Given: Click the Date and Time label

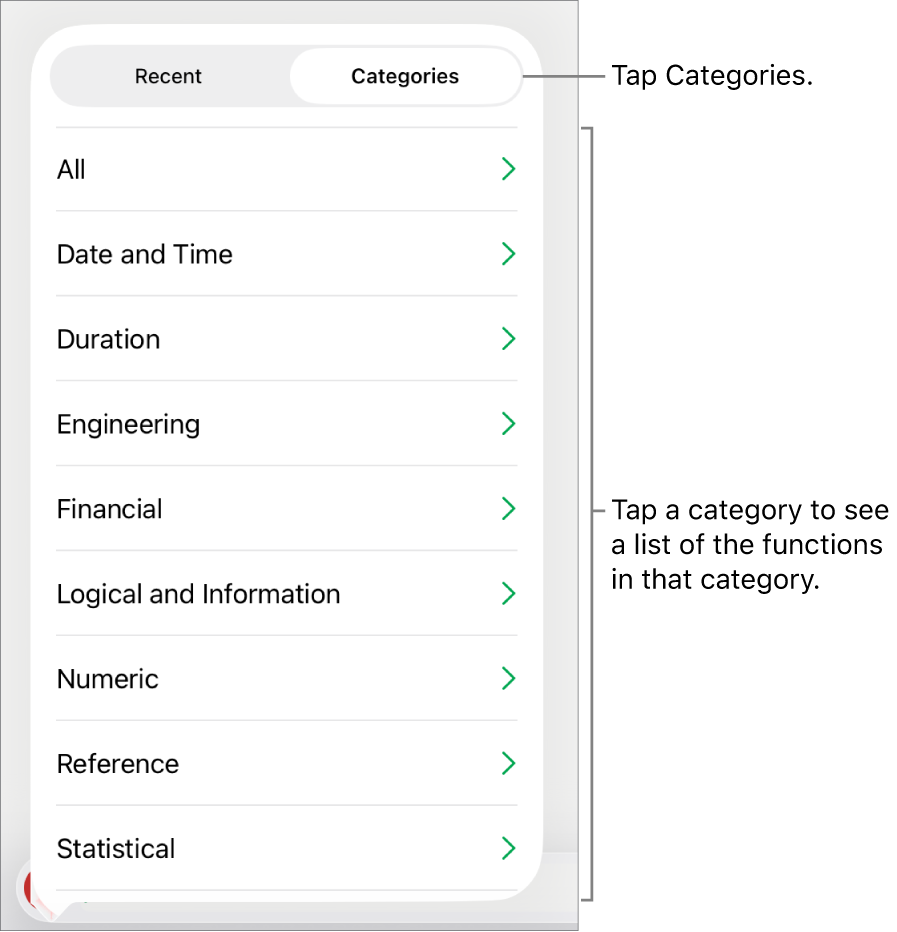Looking at the screenshot, I should [144, 254].
